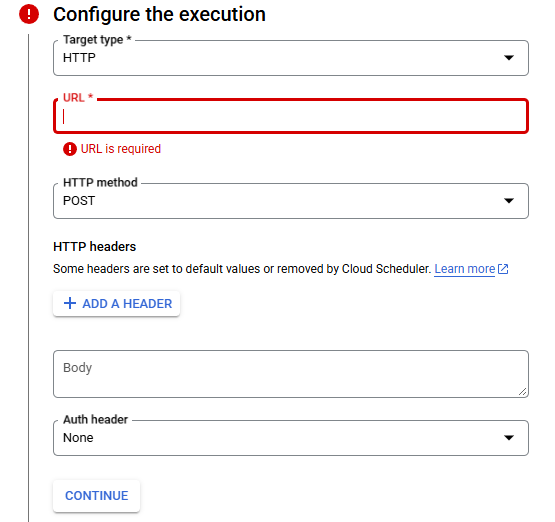Click the POST value in HTTP method
The width and height of the screenshot is (555, 522).
pos(79,201)
